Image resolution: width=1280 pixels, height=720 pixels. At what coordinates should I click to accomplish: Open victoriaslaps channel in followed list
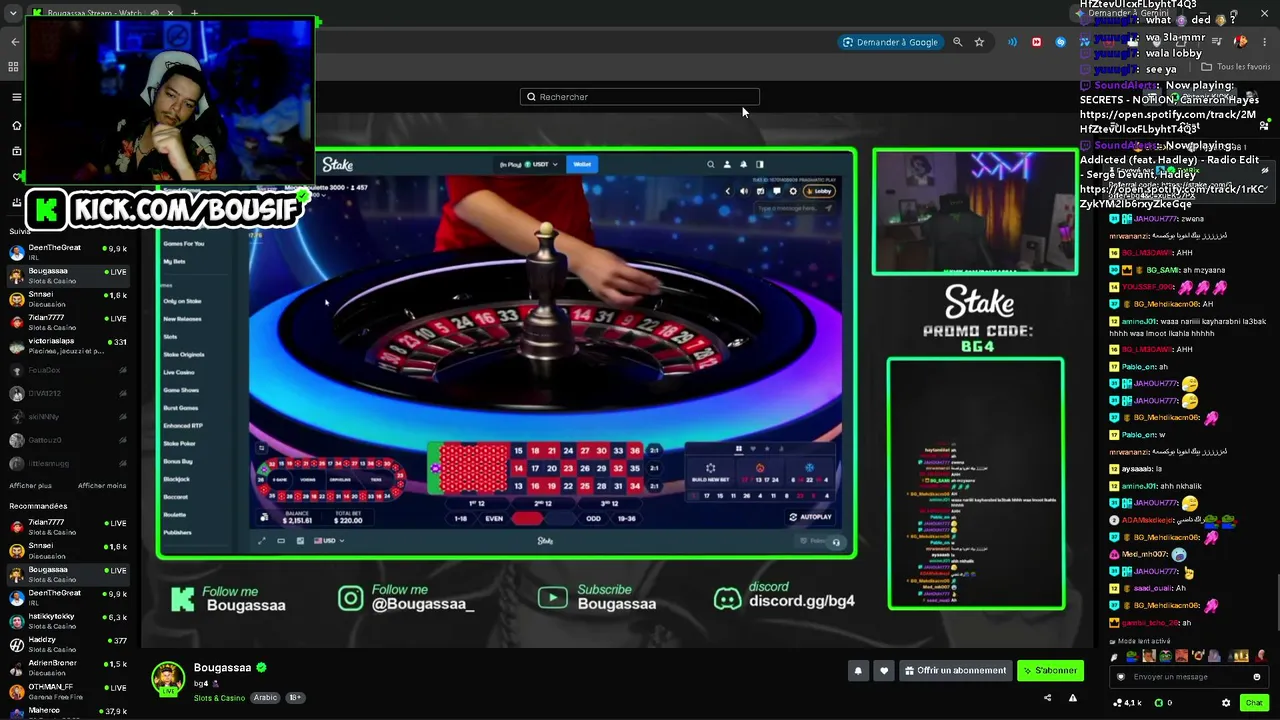[68, 346]
